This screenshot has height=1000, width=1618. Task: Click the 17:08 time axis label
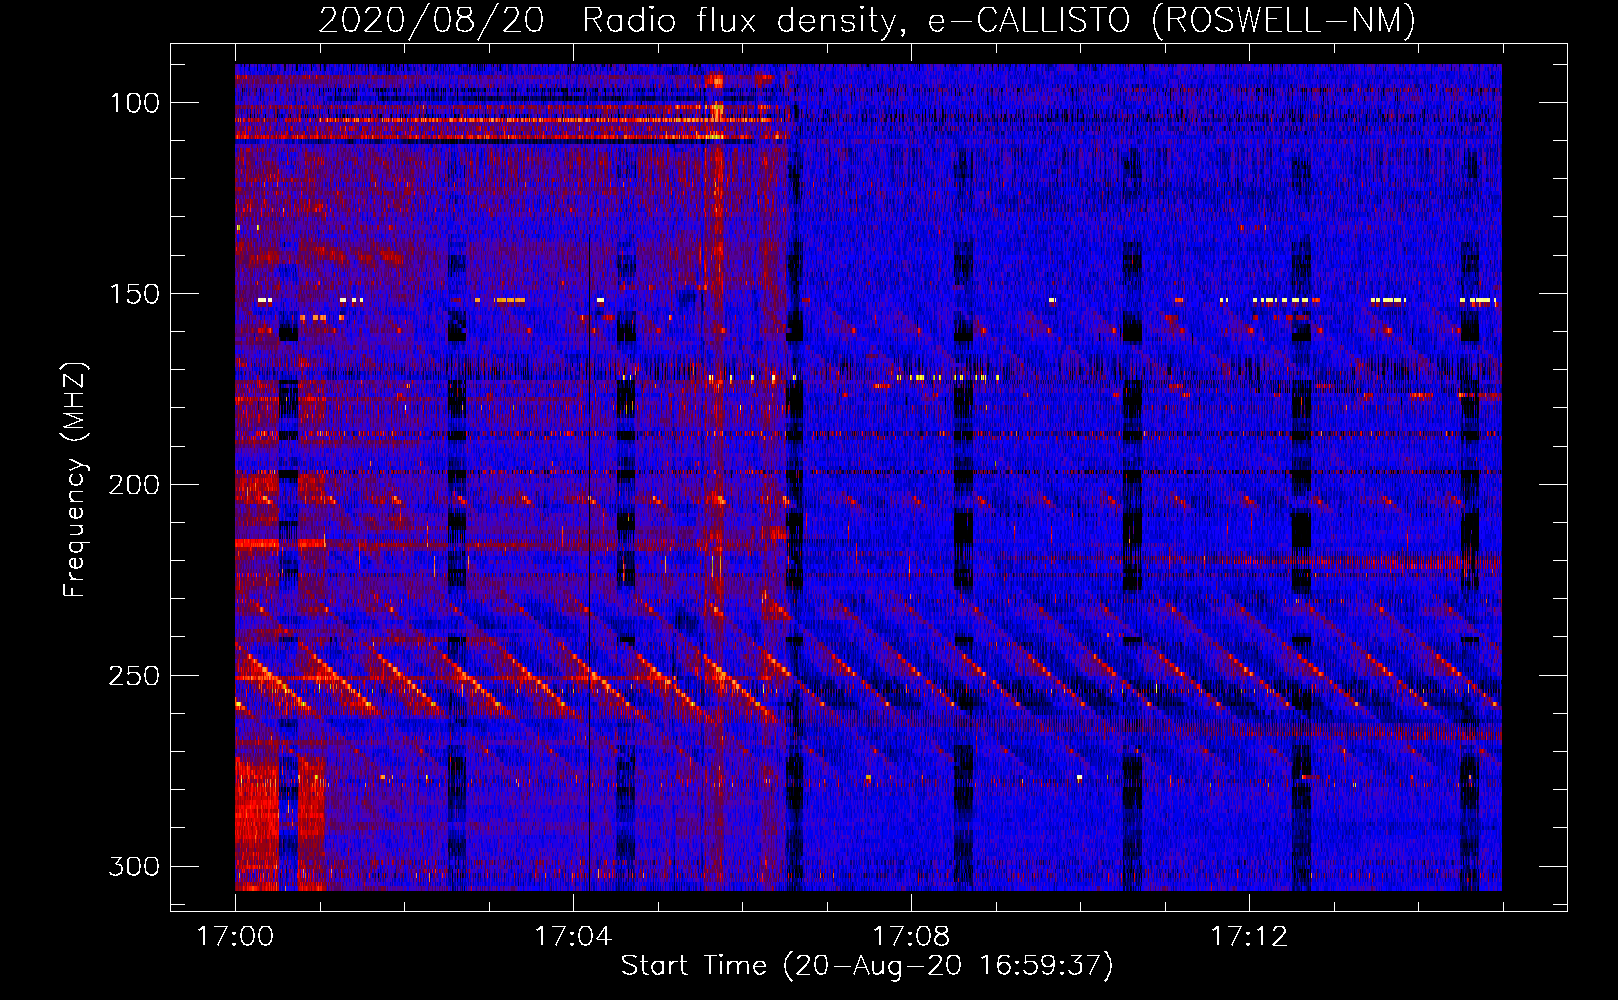coord(911,937)
